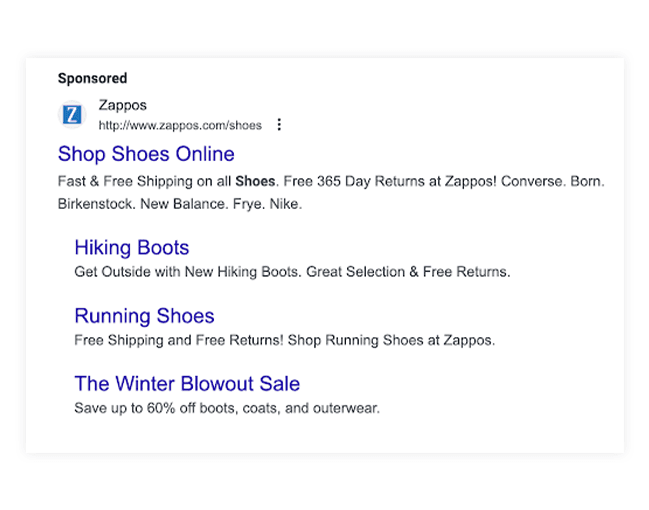Open the three-dot ad options menu

coord(279,125)
